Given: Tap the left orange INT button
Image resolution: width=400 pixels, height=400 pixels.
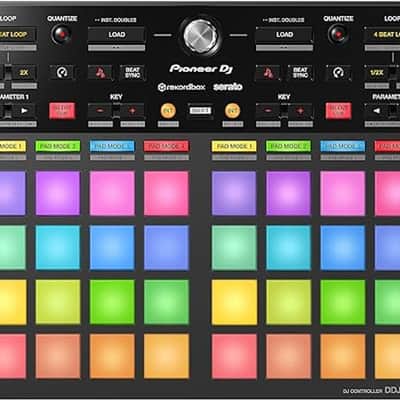Looking at the screenshot, I should [x=168, y=111].
